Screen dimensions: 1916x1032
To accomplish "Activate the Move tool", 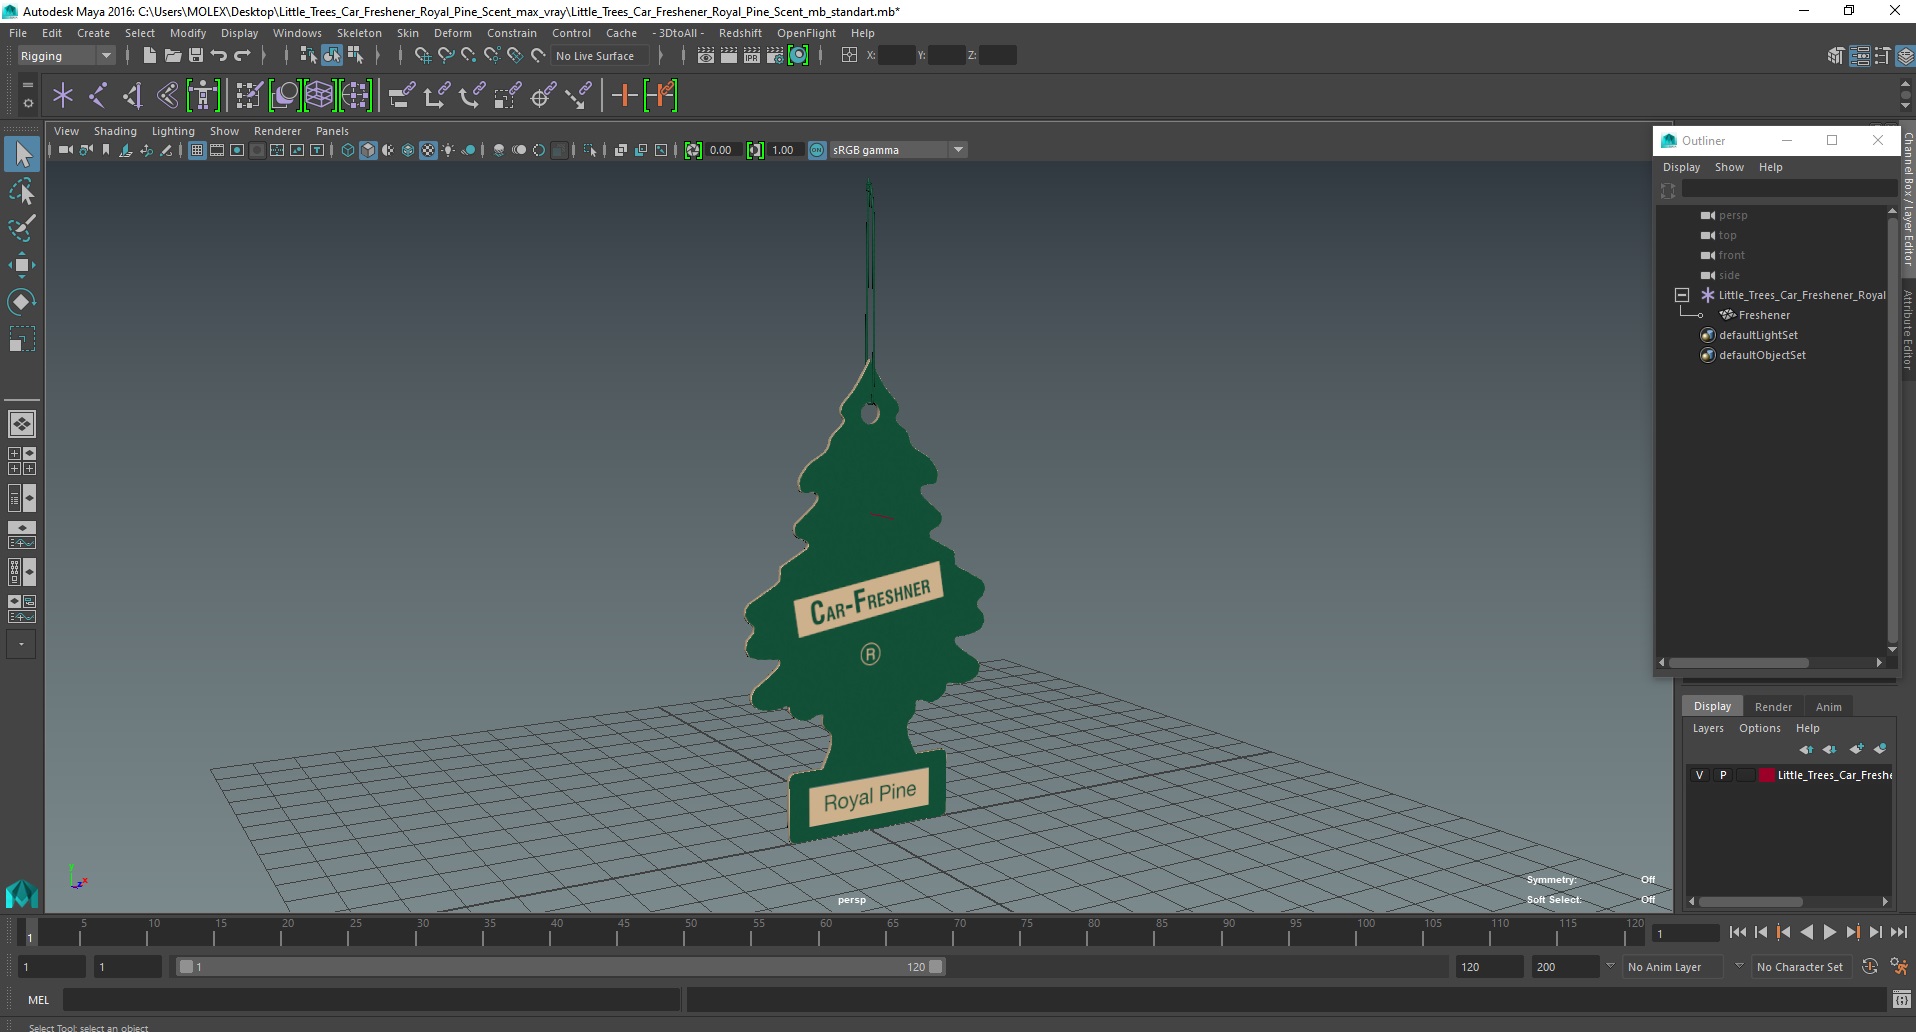I will click(22, 265).
